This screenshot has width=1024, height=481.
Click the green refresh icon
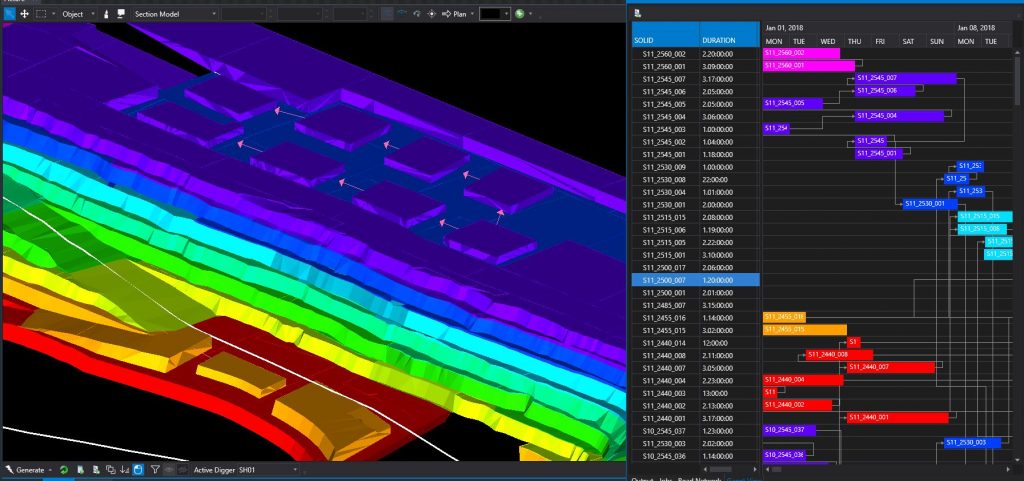64,469
